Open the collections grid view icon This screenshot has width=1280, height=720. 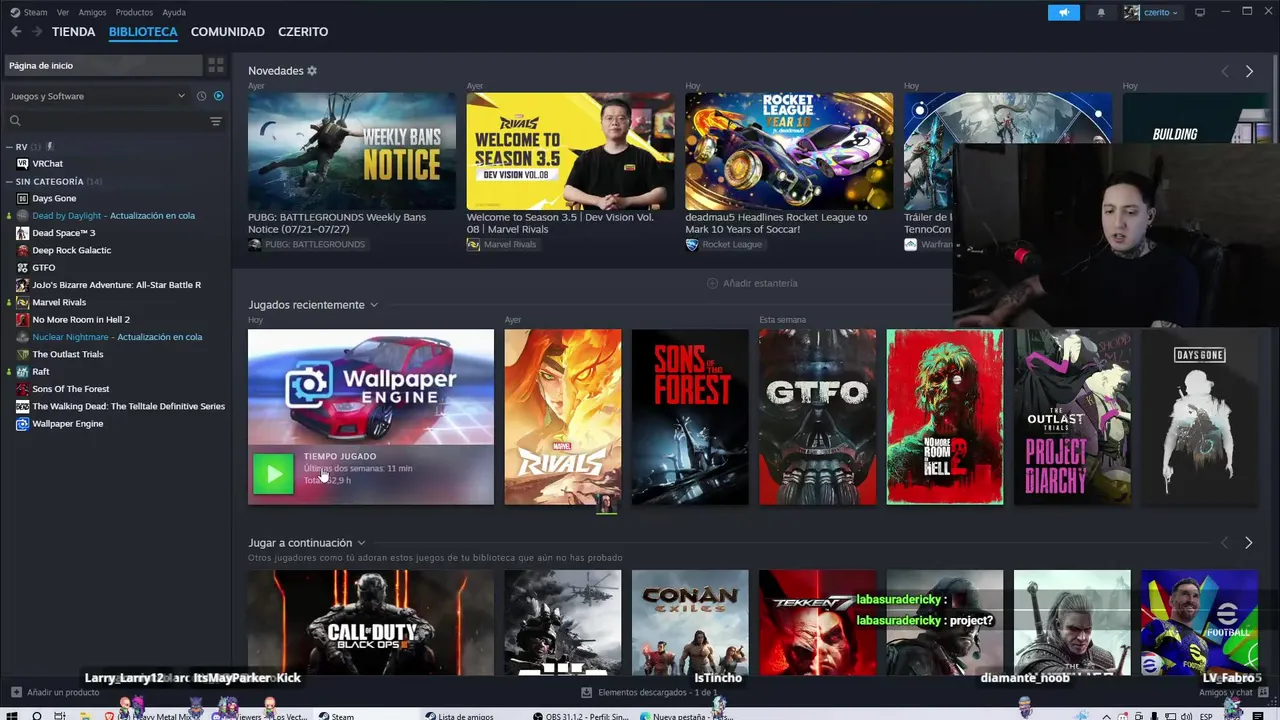pyautogui.click(x=216, y=65)
